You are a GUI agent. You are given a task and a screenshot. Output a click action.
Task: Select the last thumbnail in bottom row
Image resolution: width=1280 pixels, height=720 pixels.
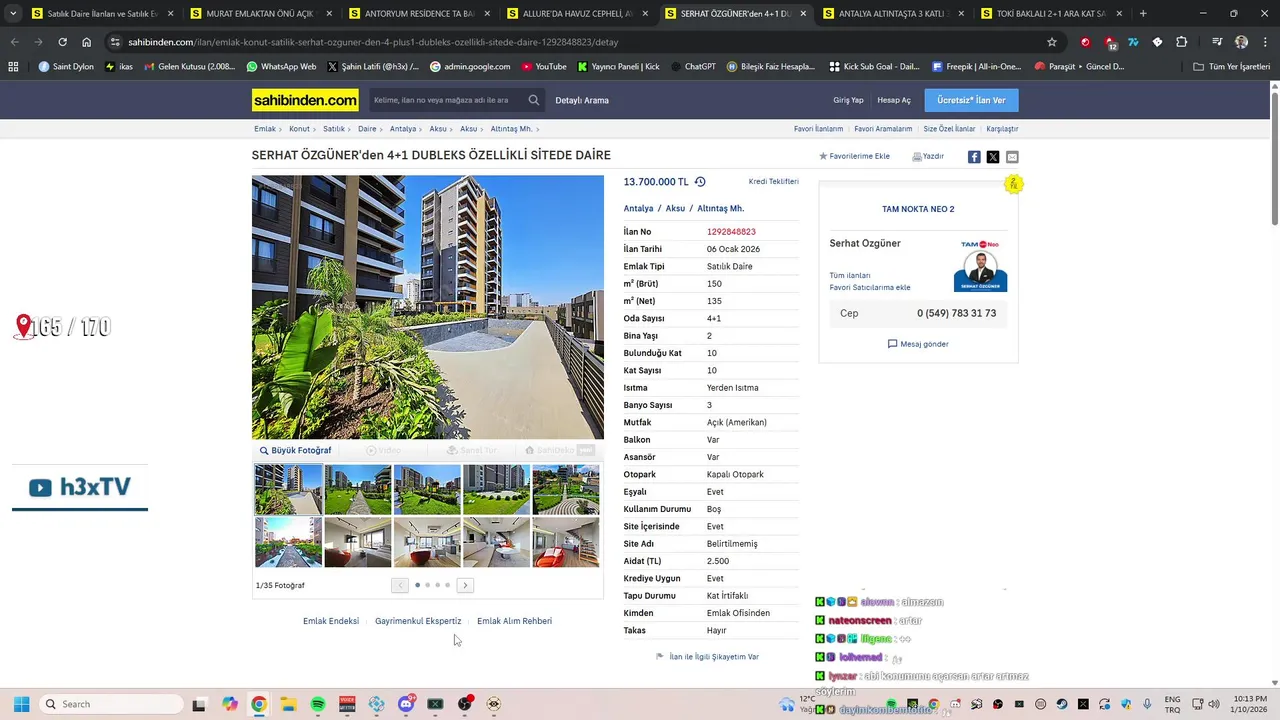(566, 542)
